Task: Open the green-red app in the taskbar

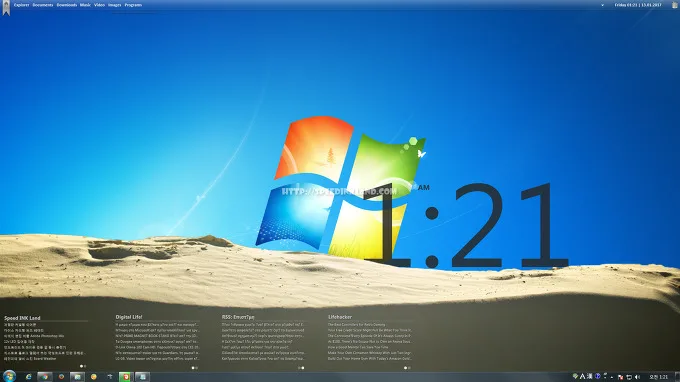Action: tap(125, 377)
